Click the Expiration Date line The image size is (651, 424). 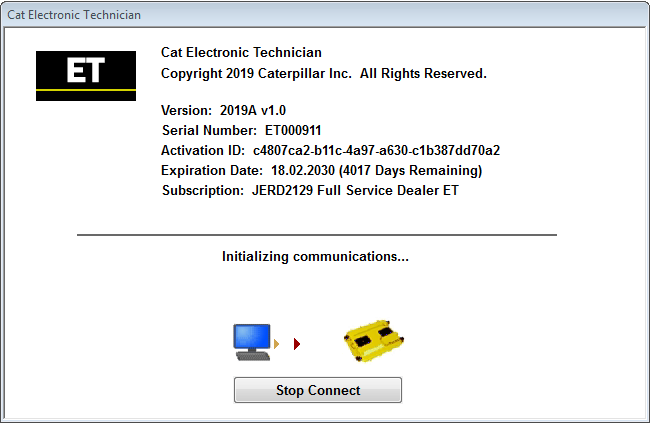(x=321, y=170)
